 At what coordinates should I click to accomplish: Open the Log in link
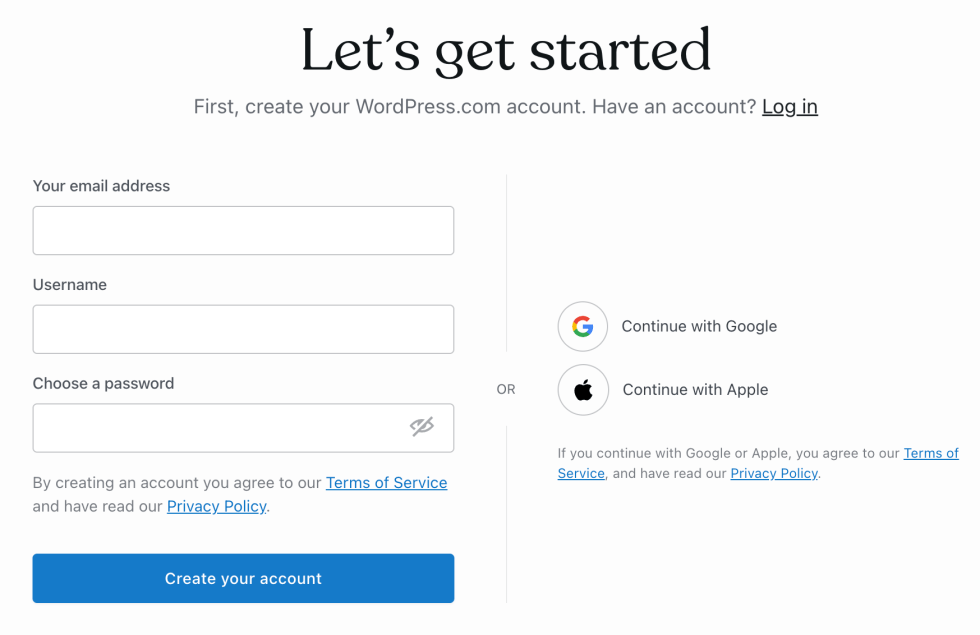point(789,107)
